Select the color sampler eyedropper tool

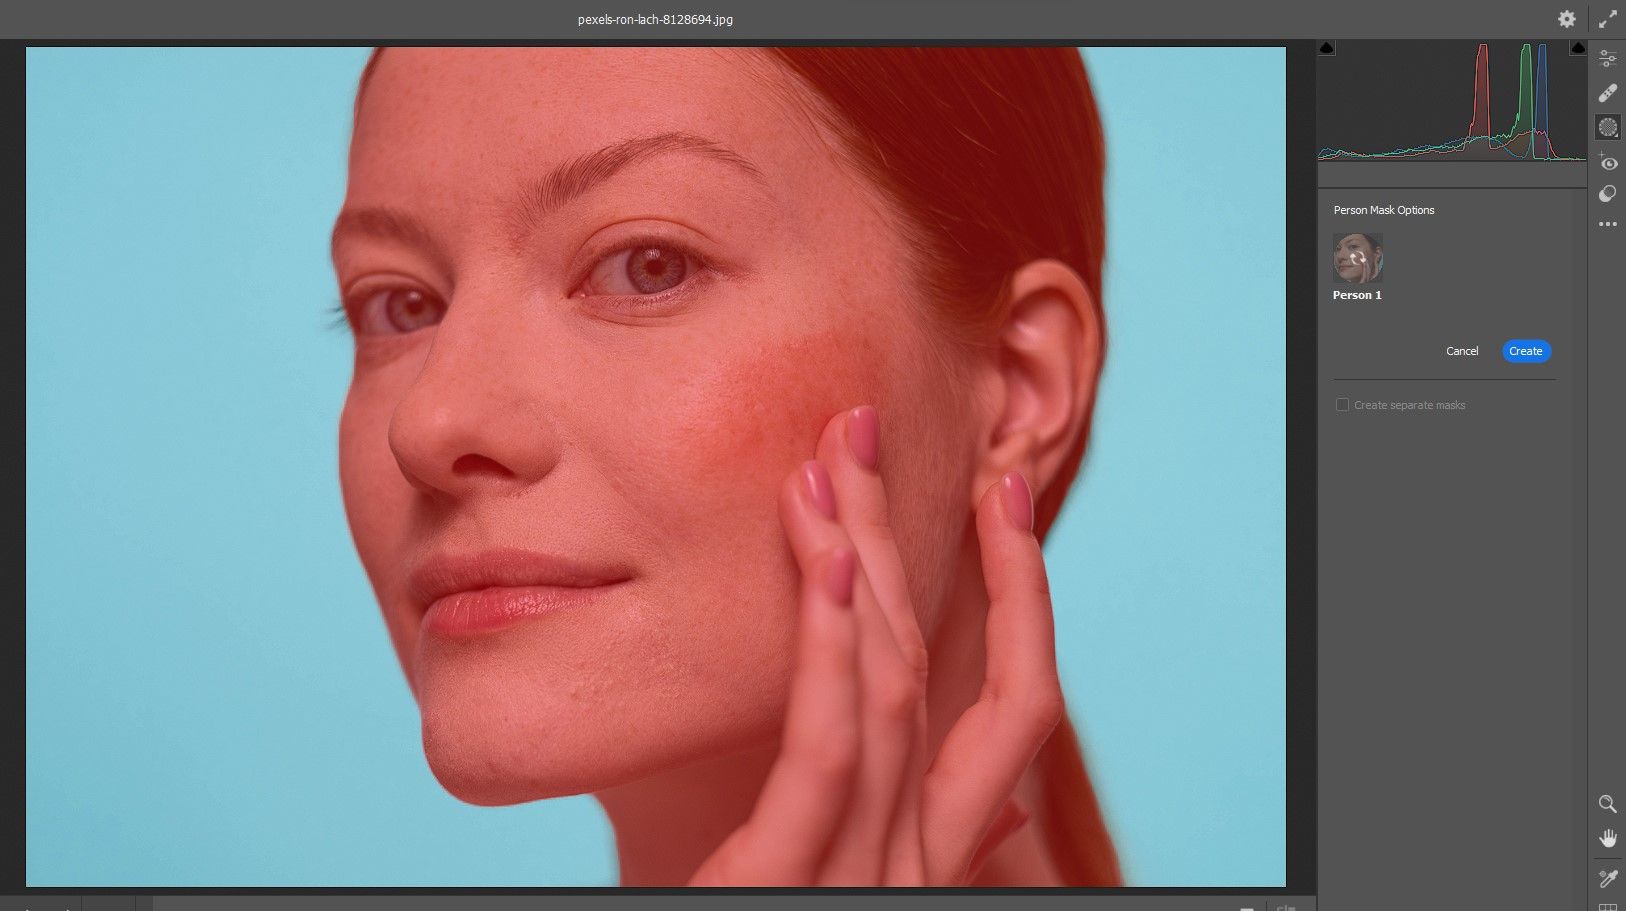pos(1608,878)
